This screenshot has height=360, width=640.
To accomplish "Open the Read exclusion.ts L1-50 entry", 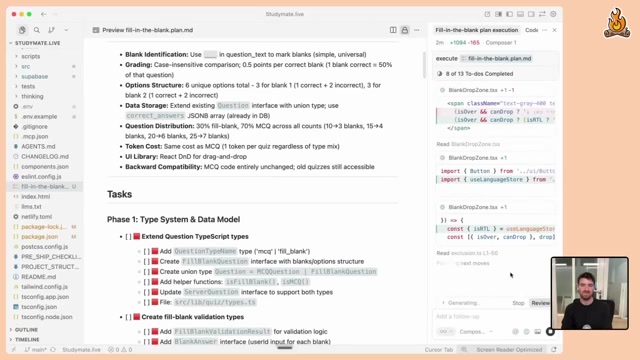I will [467, 253].
